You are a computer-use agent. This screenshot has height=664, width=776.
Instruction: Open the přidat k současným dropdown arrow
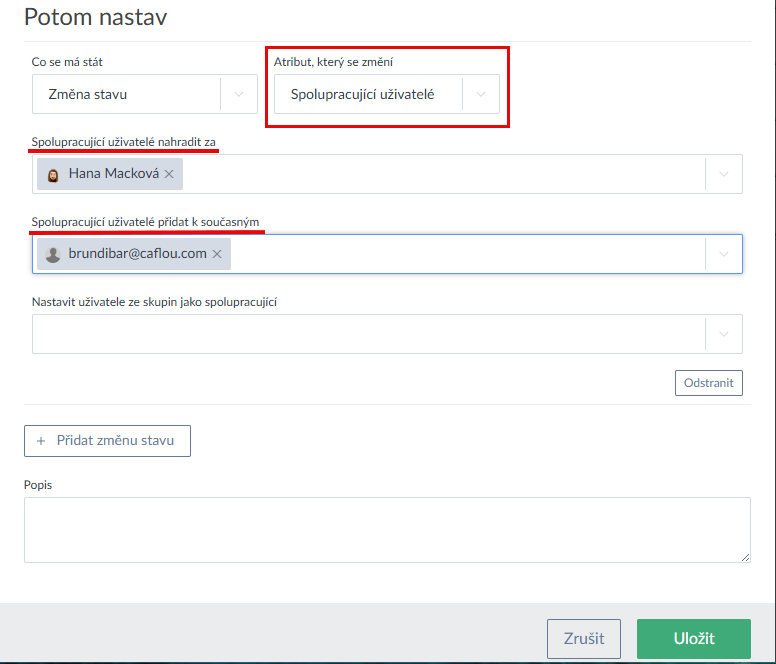724,254
